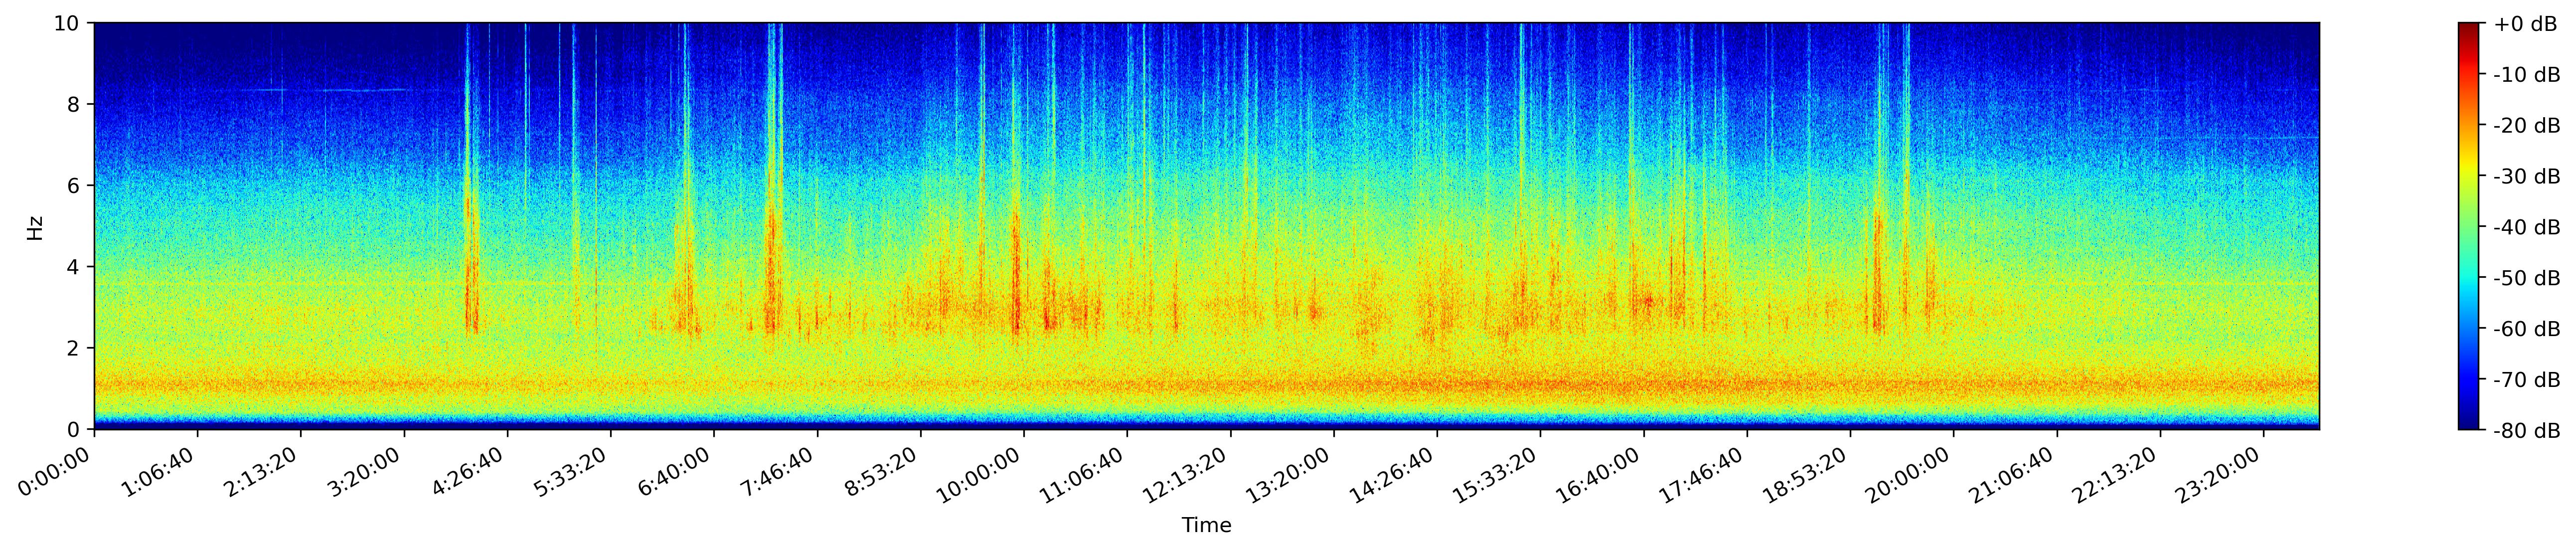Click the Hz y-axis title
This screenshot has width=2576, height=551.
tap(35, 227)
